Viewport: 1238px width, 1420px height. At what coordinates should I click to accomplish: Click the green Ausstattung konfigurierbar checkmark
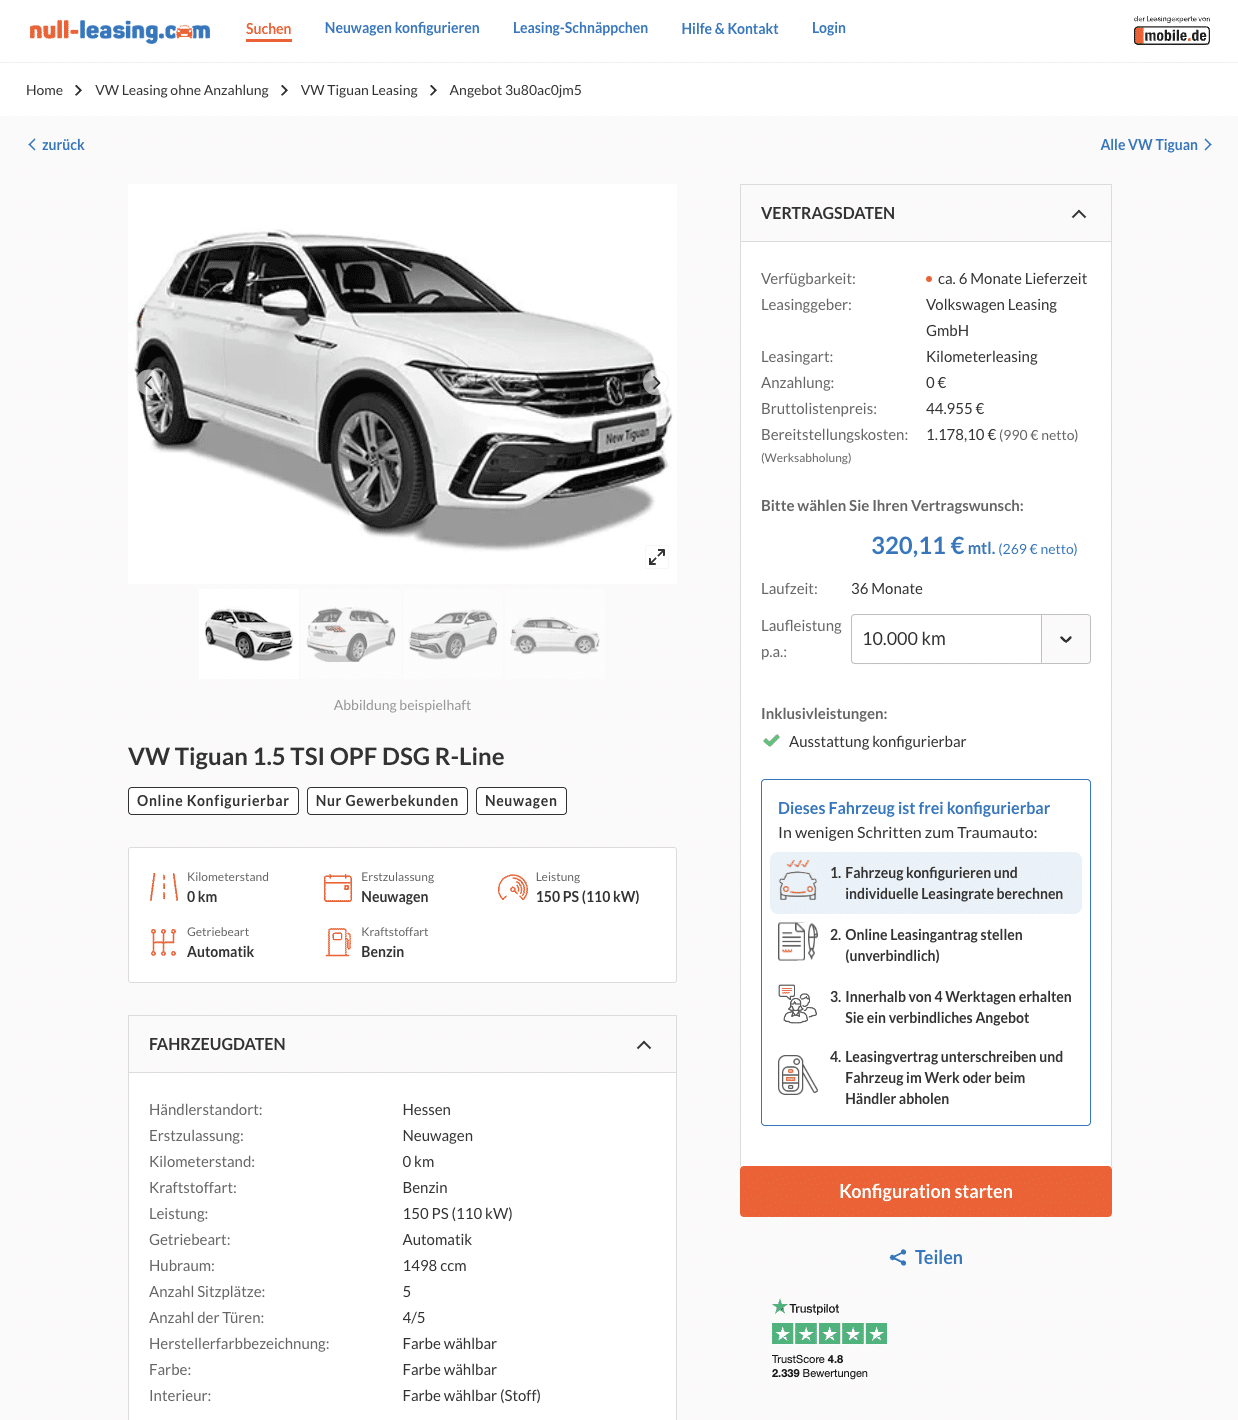[x=771, y=741]
